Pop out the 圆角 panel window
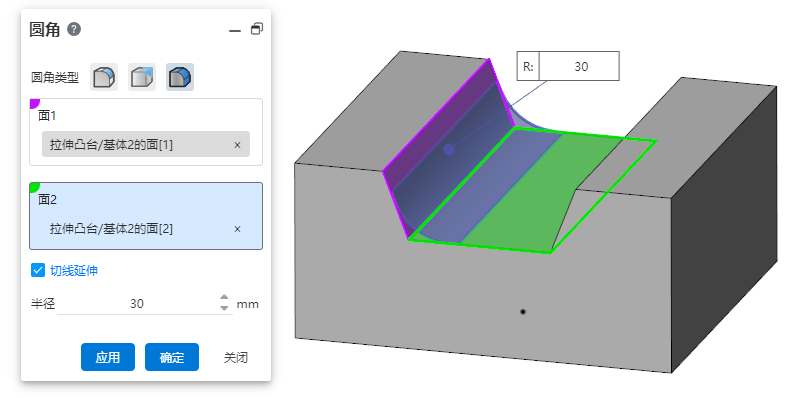 coord(257,29)
